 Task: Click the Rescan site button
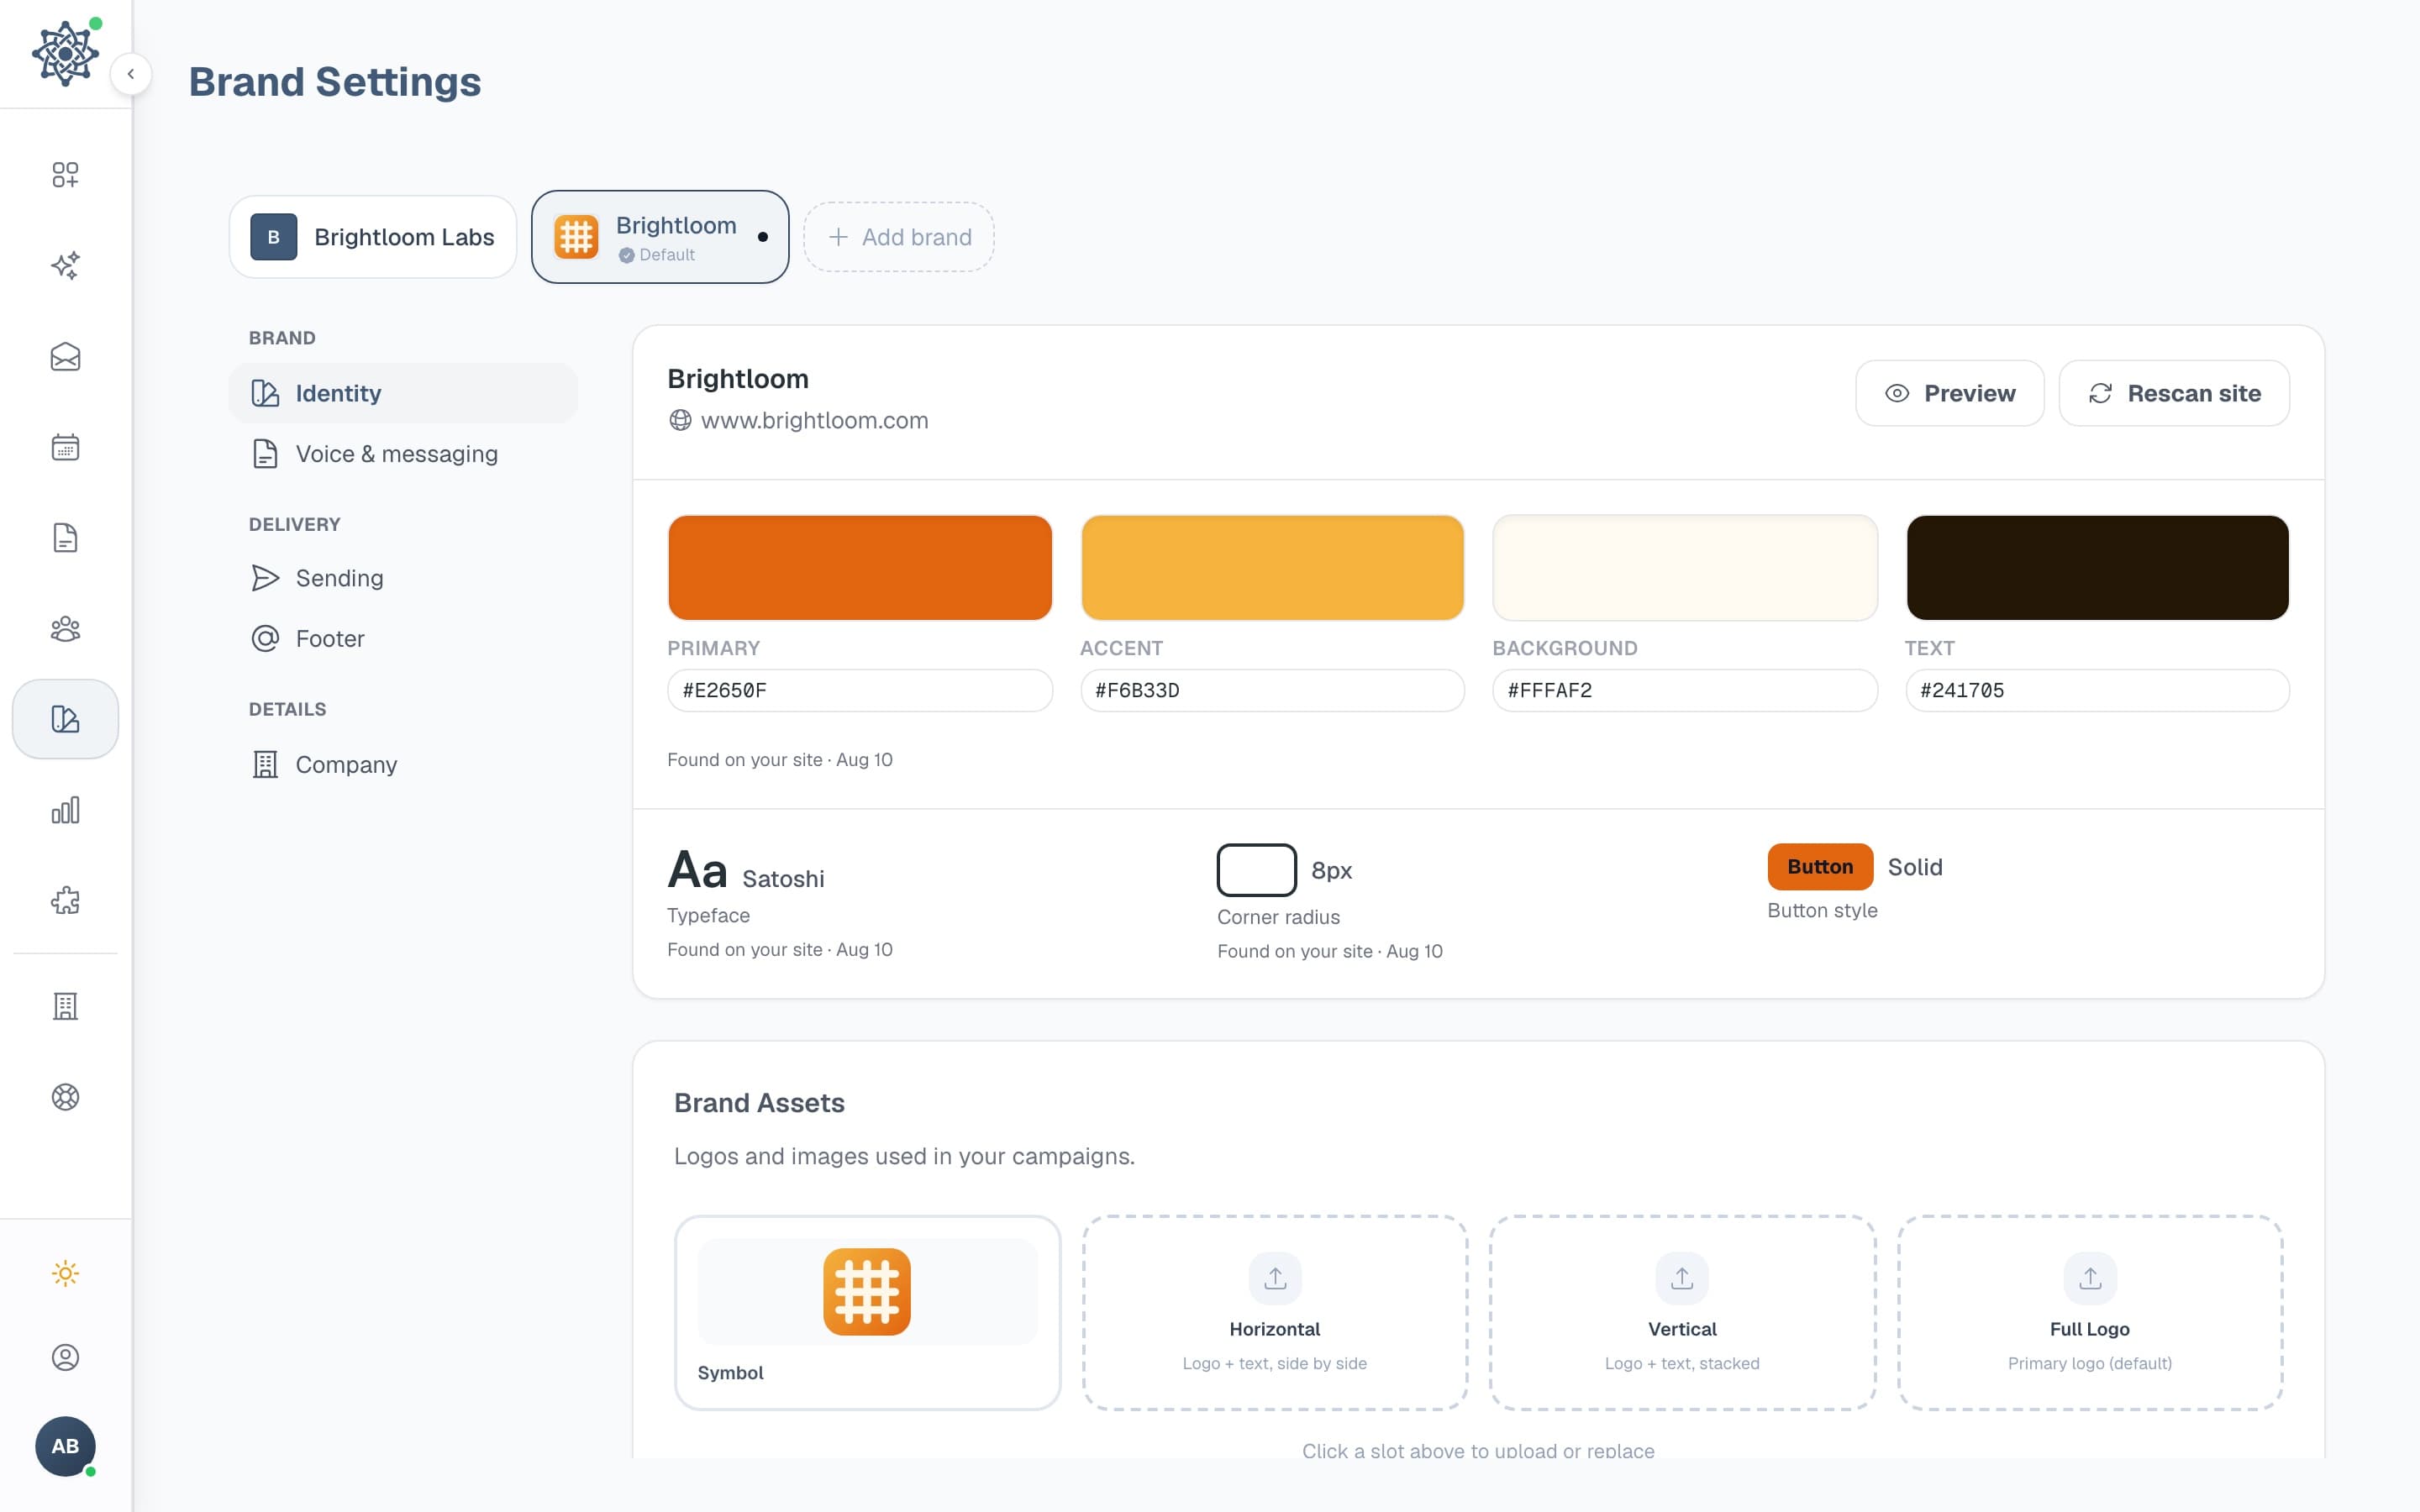coord(2174,393)
